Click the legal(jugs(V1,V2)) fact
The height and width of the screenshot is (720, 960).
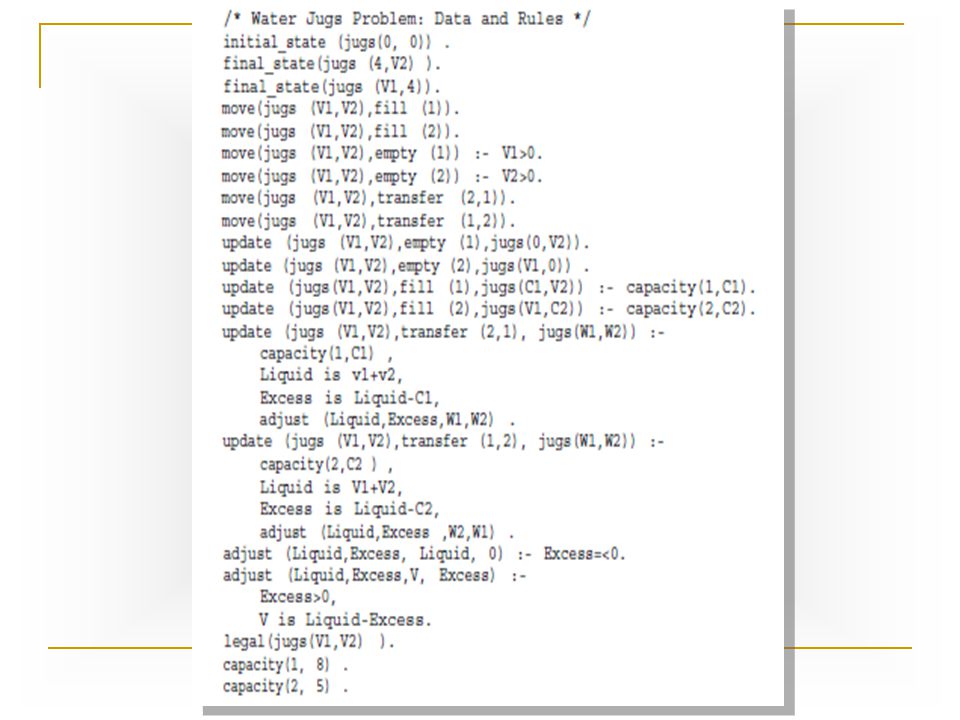(x=309, y=642)
